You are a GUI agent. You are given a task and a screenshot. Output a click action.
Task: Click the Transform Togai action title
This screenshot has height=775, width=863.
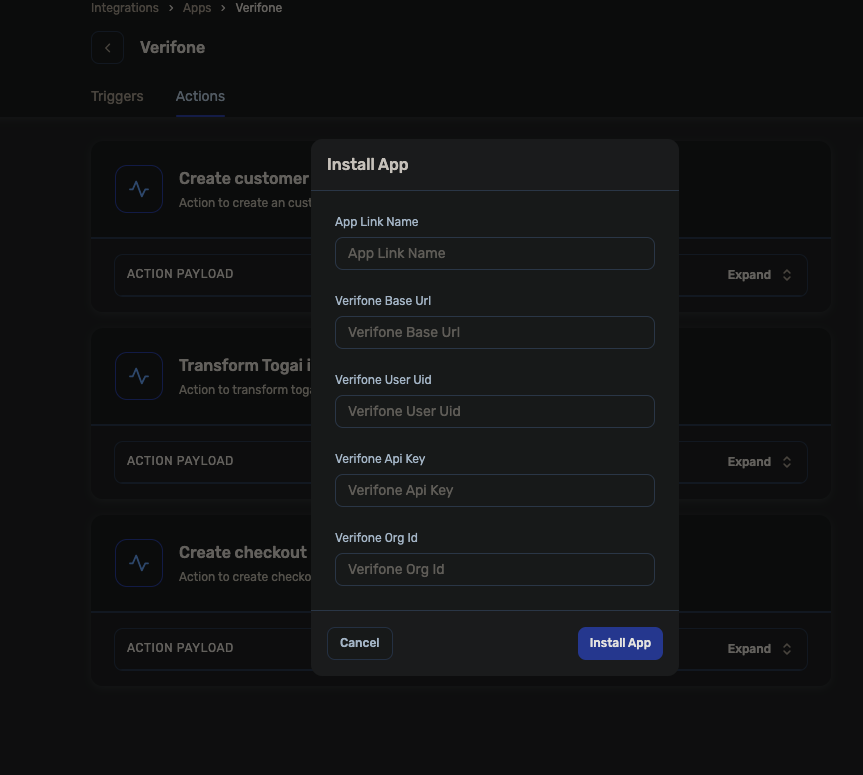245,365
